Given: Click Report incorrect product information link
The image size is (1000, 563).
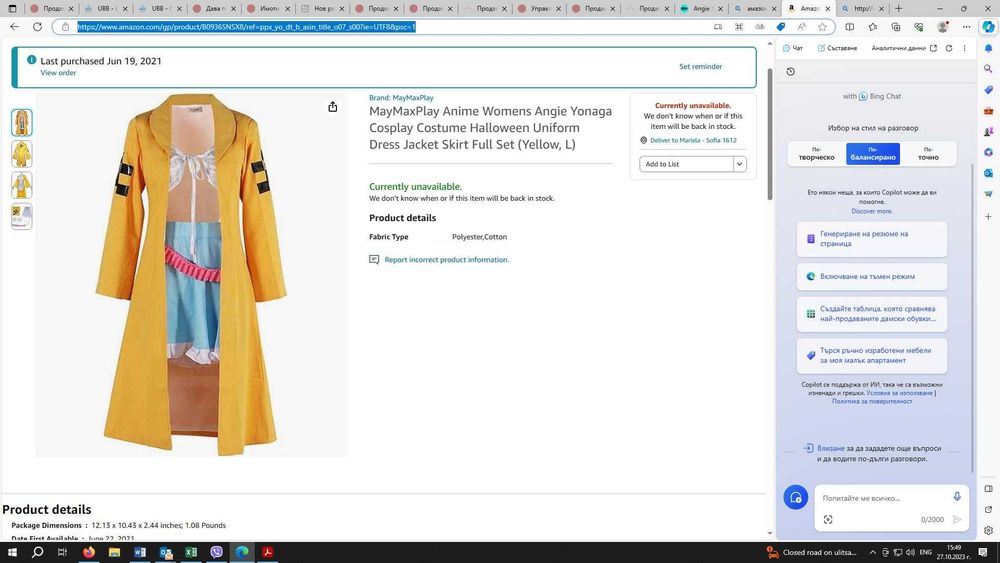Looking at the screenshot, I should pos(446,260).
